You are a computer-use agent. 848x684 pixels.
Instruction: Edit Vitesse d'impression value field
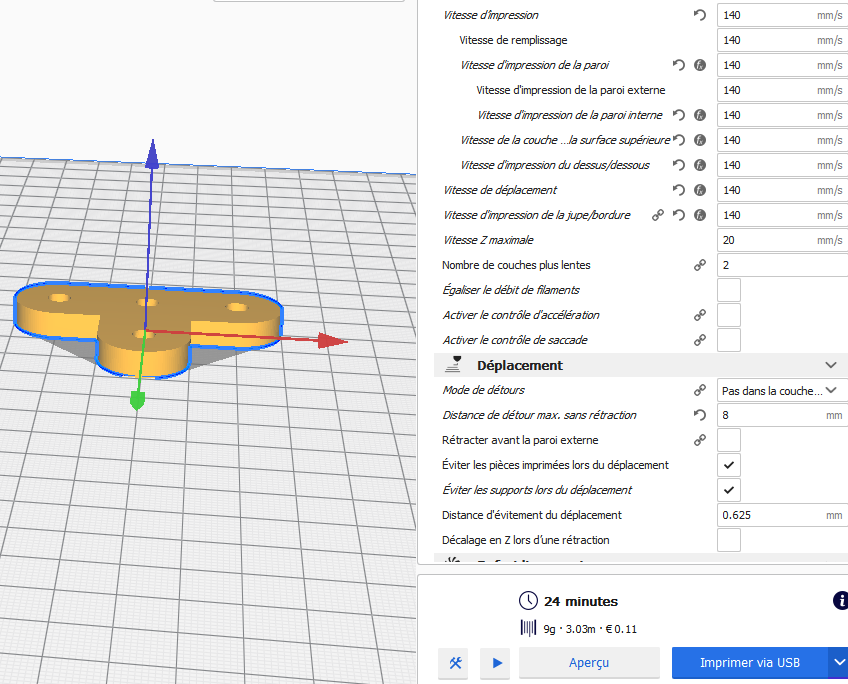[x=783, y=15]
